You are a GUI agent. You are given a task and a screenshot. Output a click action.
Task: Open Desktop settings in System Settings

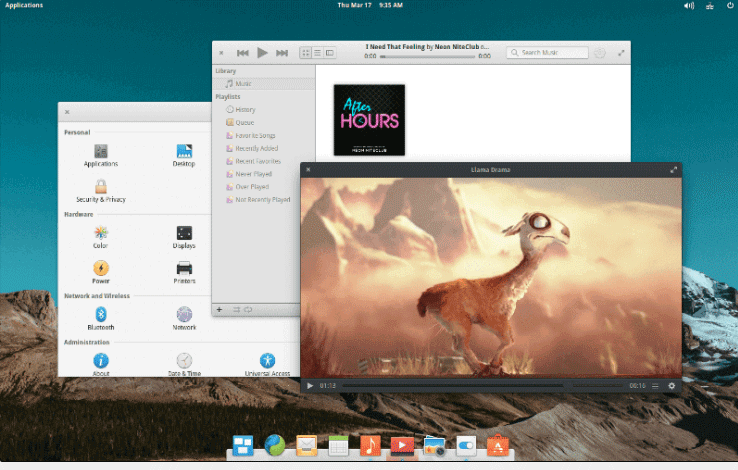pyautogui.click(x=184, y=156)
